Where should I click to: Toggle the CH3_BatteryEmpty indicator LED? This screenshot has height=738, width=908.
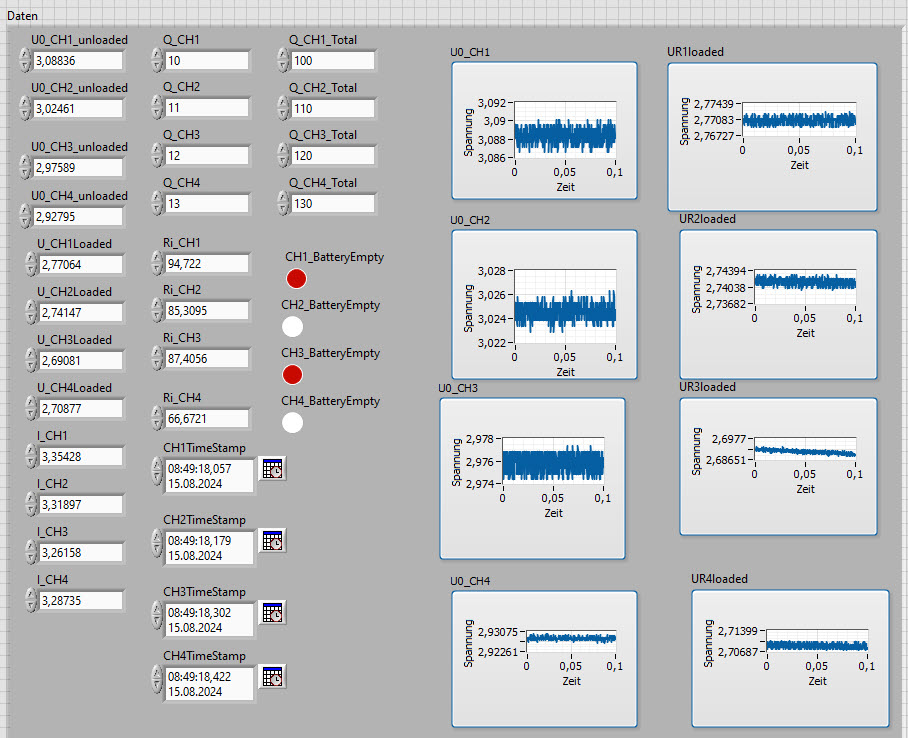pos(292,375)
